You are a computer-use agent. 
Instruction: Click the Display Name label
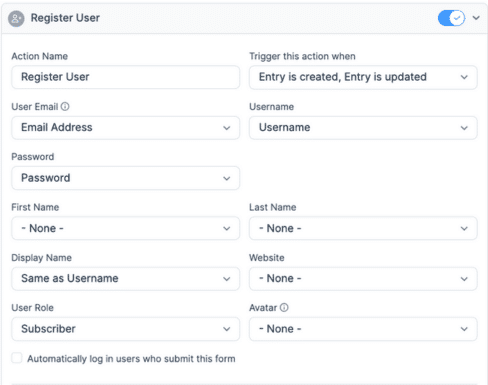tap(42, 258)
